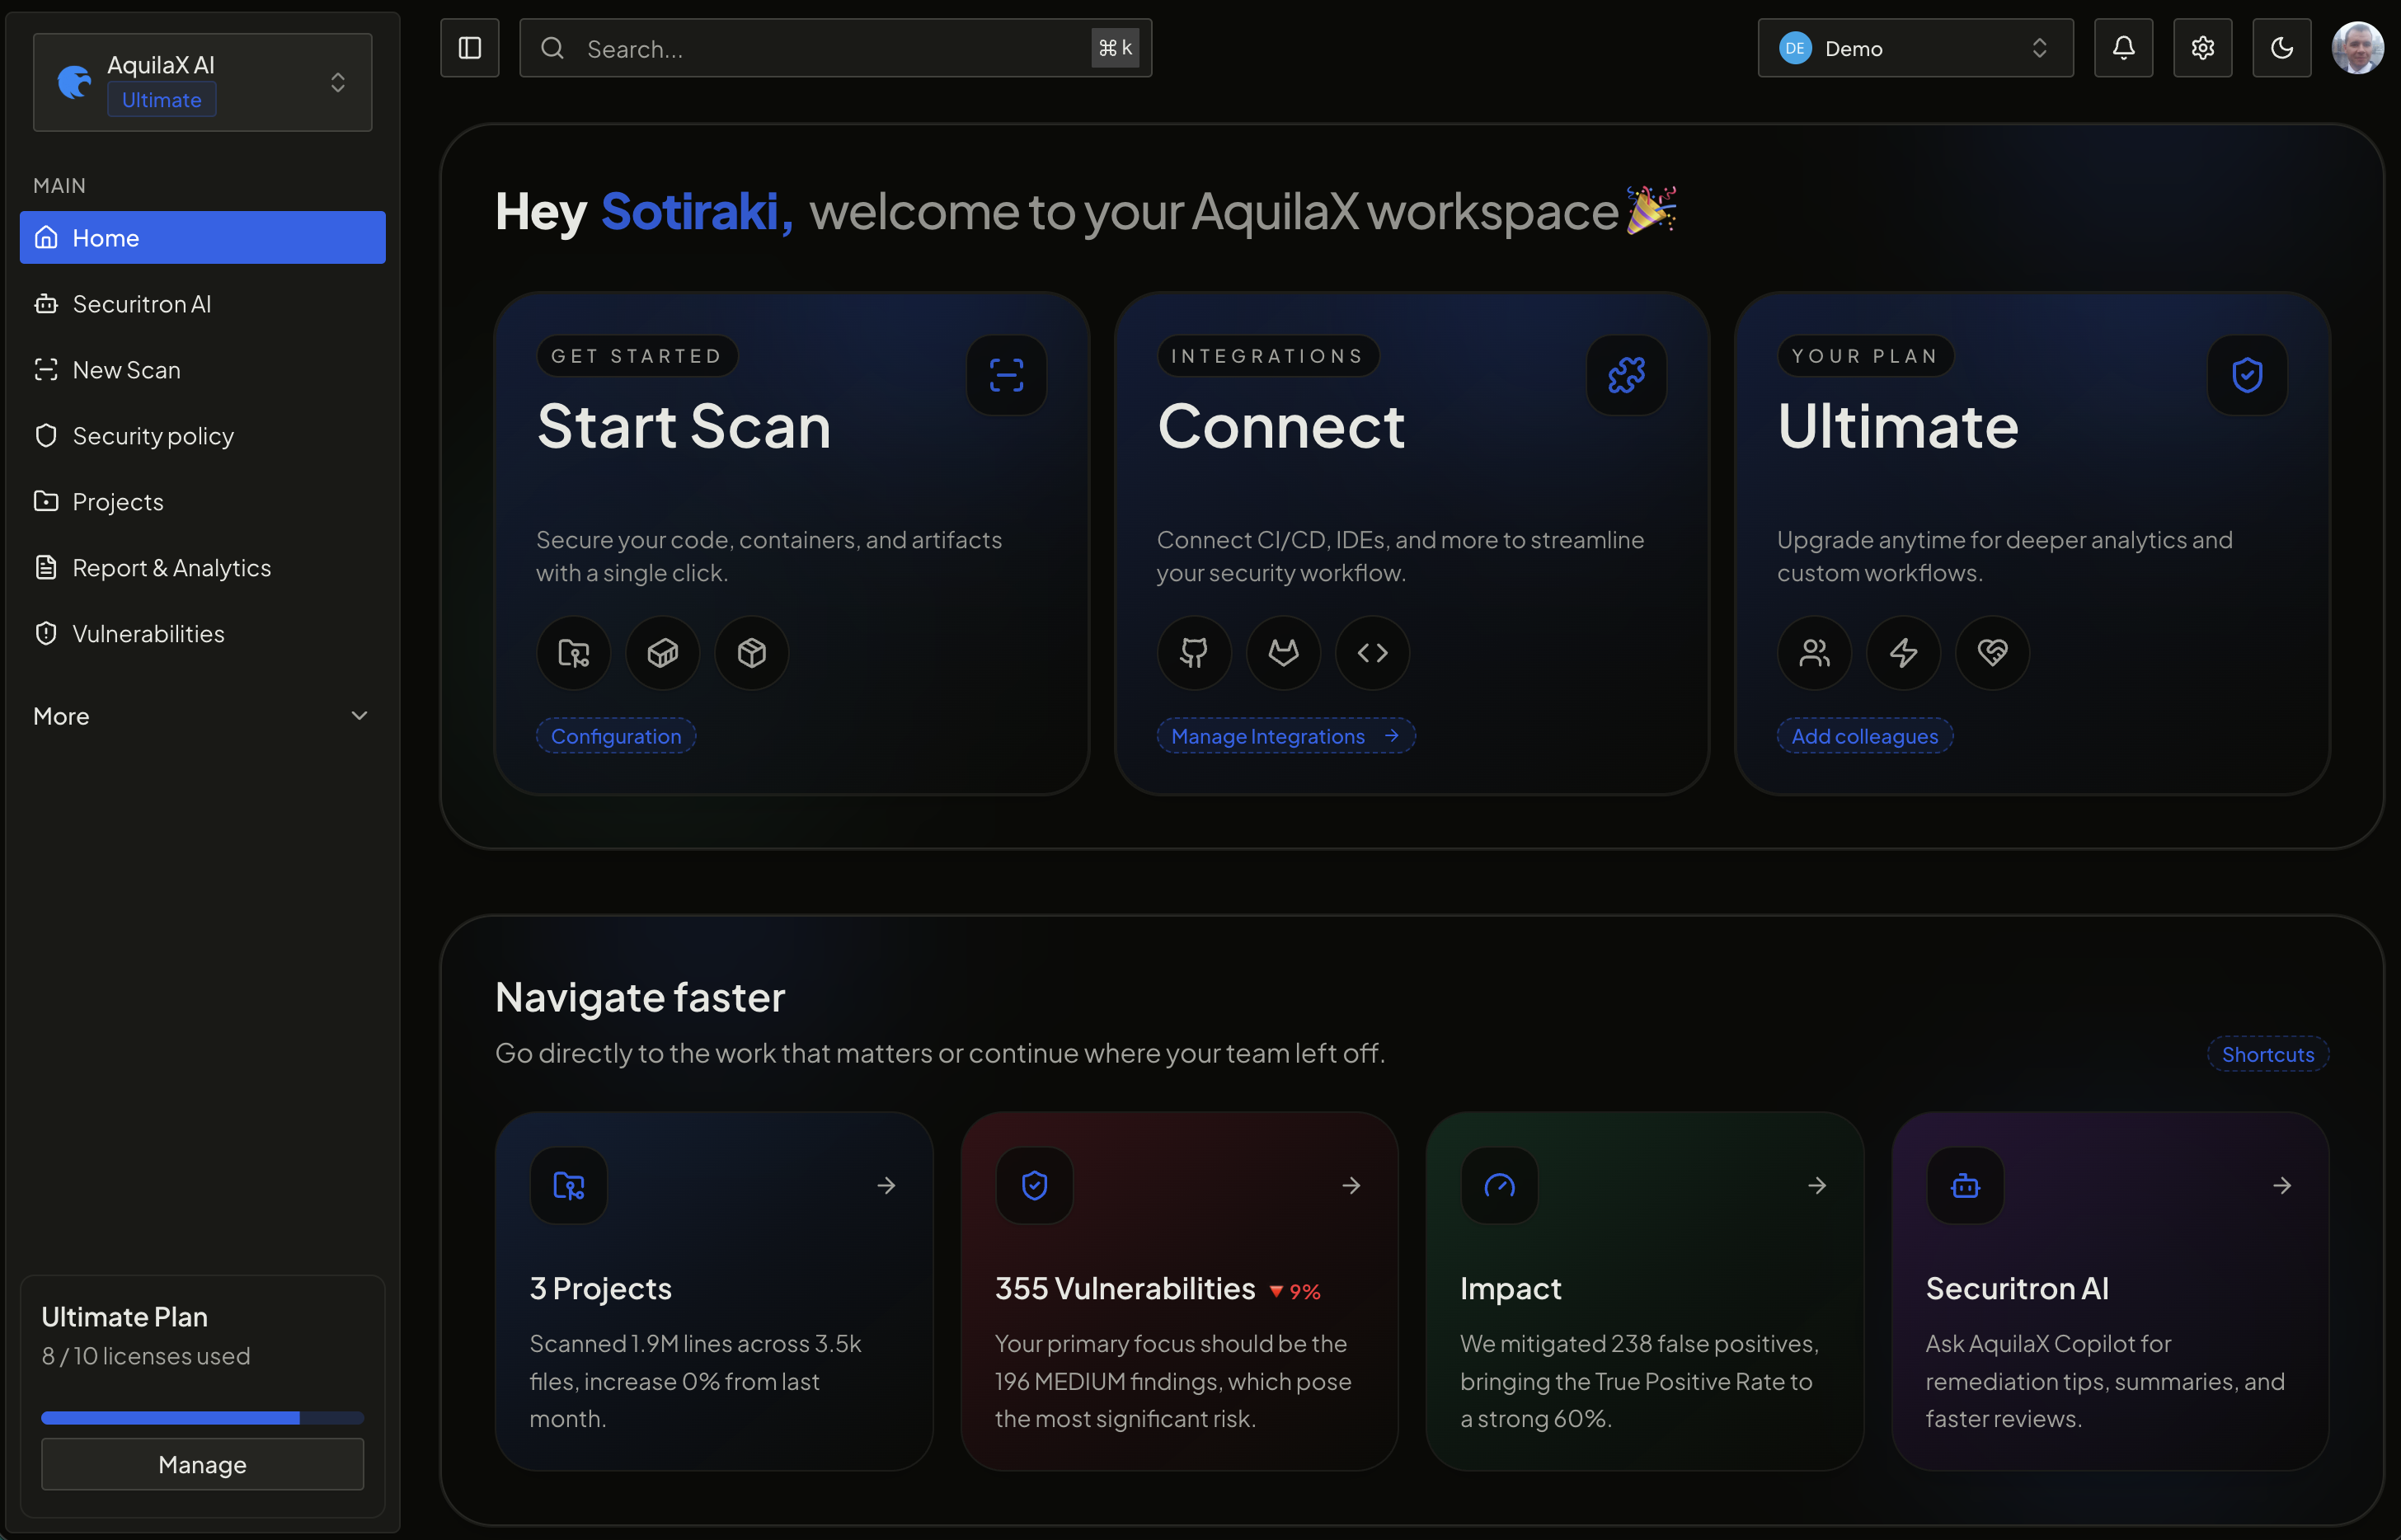Image resolution: width=2401 pixels, height=1540 pixels.
Task: Switch to Report & Analytics
Action: click(x=171, y=567)
